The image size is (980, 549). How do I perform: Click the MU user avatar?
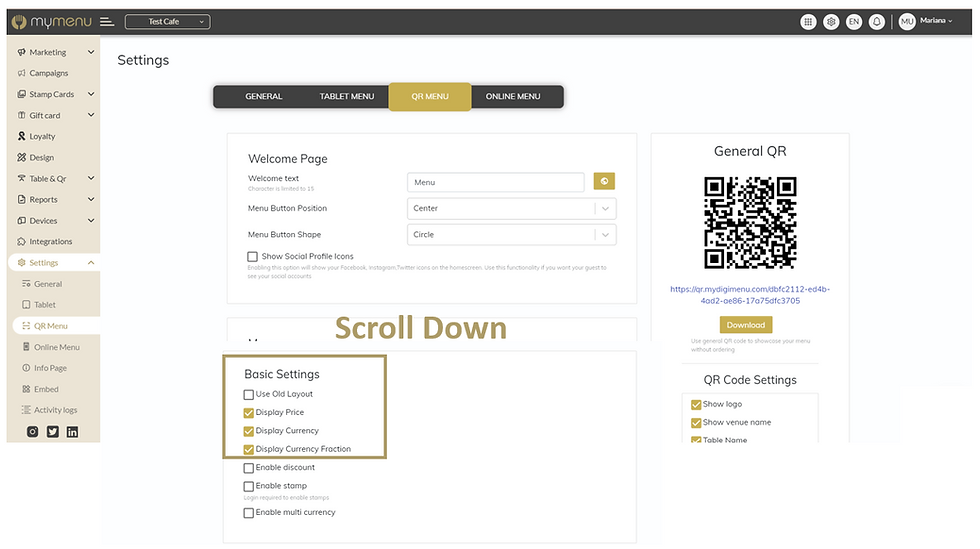pyautogui.click(x=907, y=21)
